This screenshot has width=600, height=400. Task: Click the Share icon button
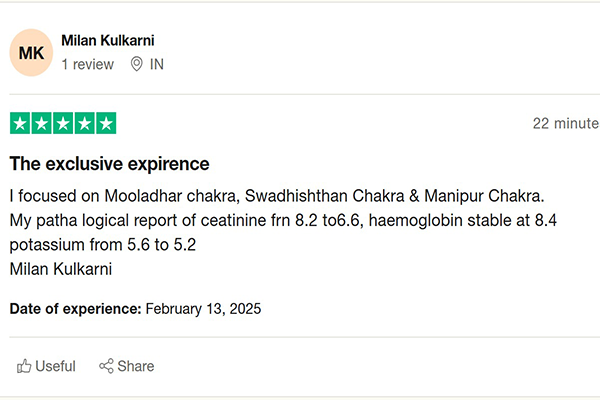pos(106,366)
